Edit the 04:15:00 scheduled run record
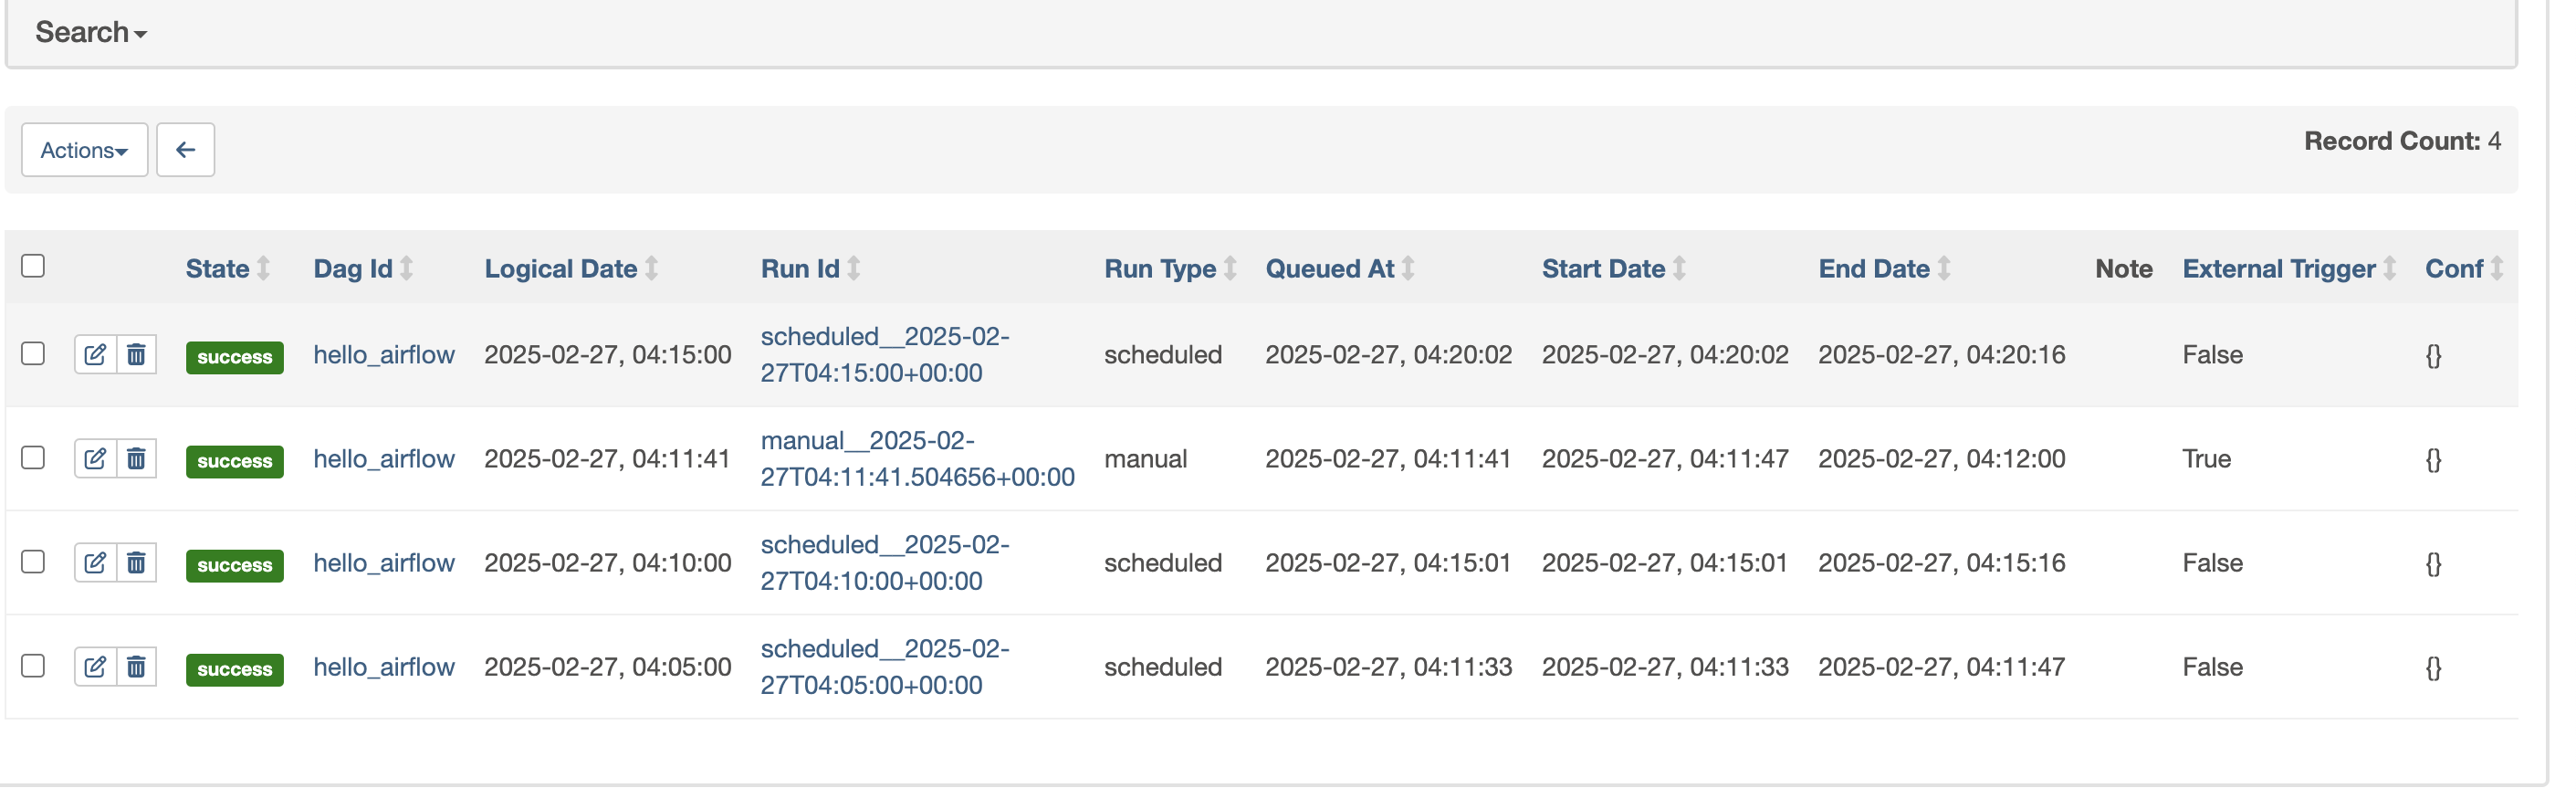 tap(95, 356)
